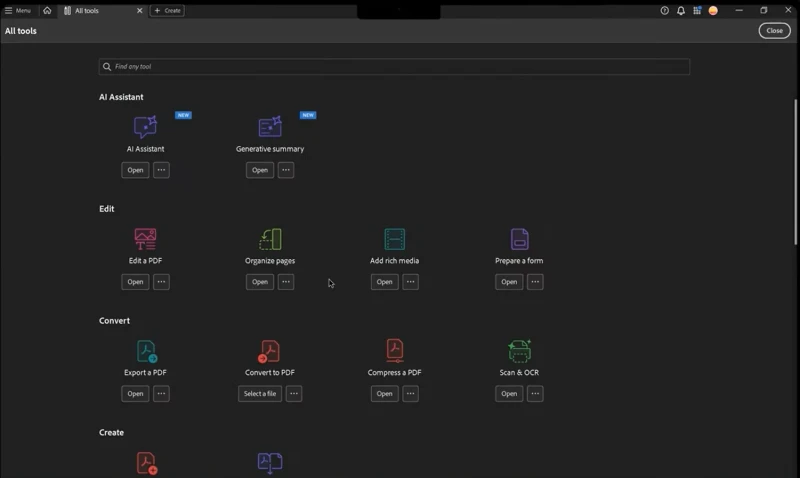This screenshot has width=800, height=478.
Task: Click the Add rich media icon
Action: (x=394, y=239)
